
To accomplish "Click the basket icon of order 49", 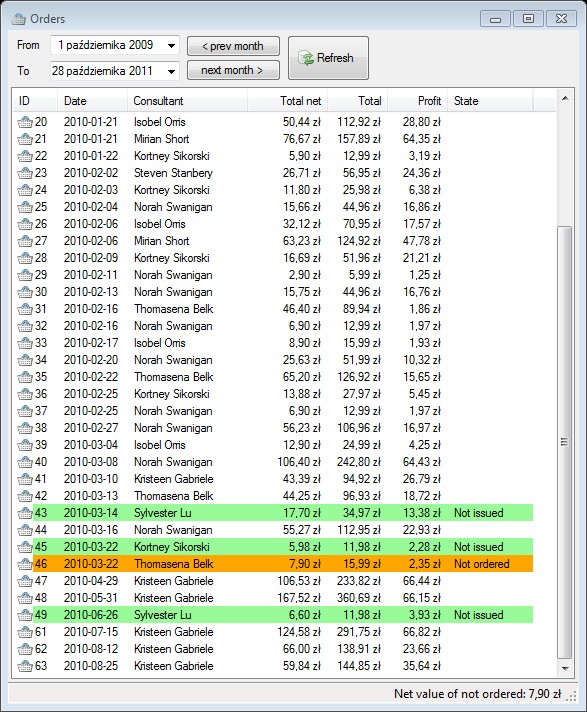I will [25, 615].
